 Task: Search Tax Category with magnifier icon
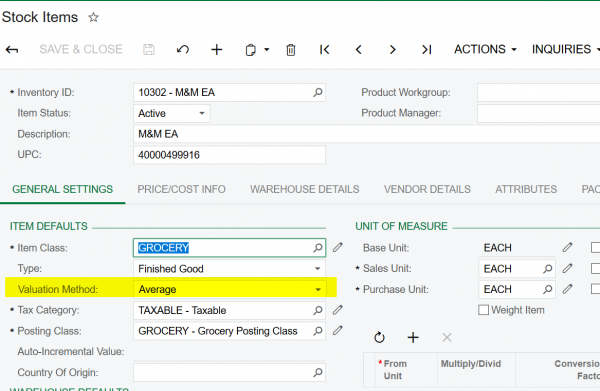[x=318, y=310]
